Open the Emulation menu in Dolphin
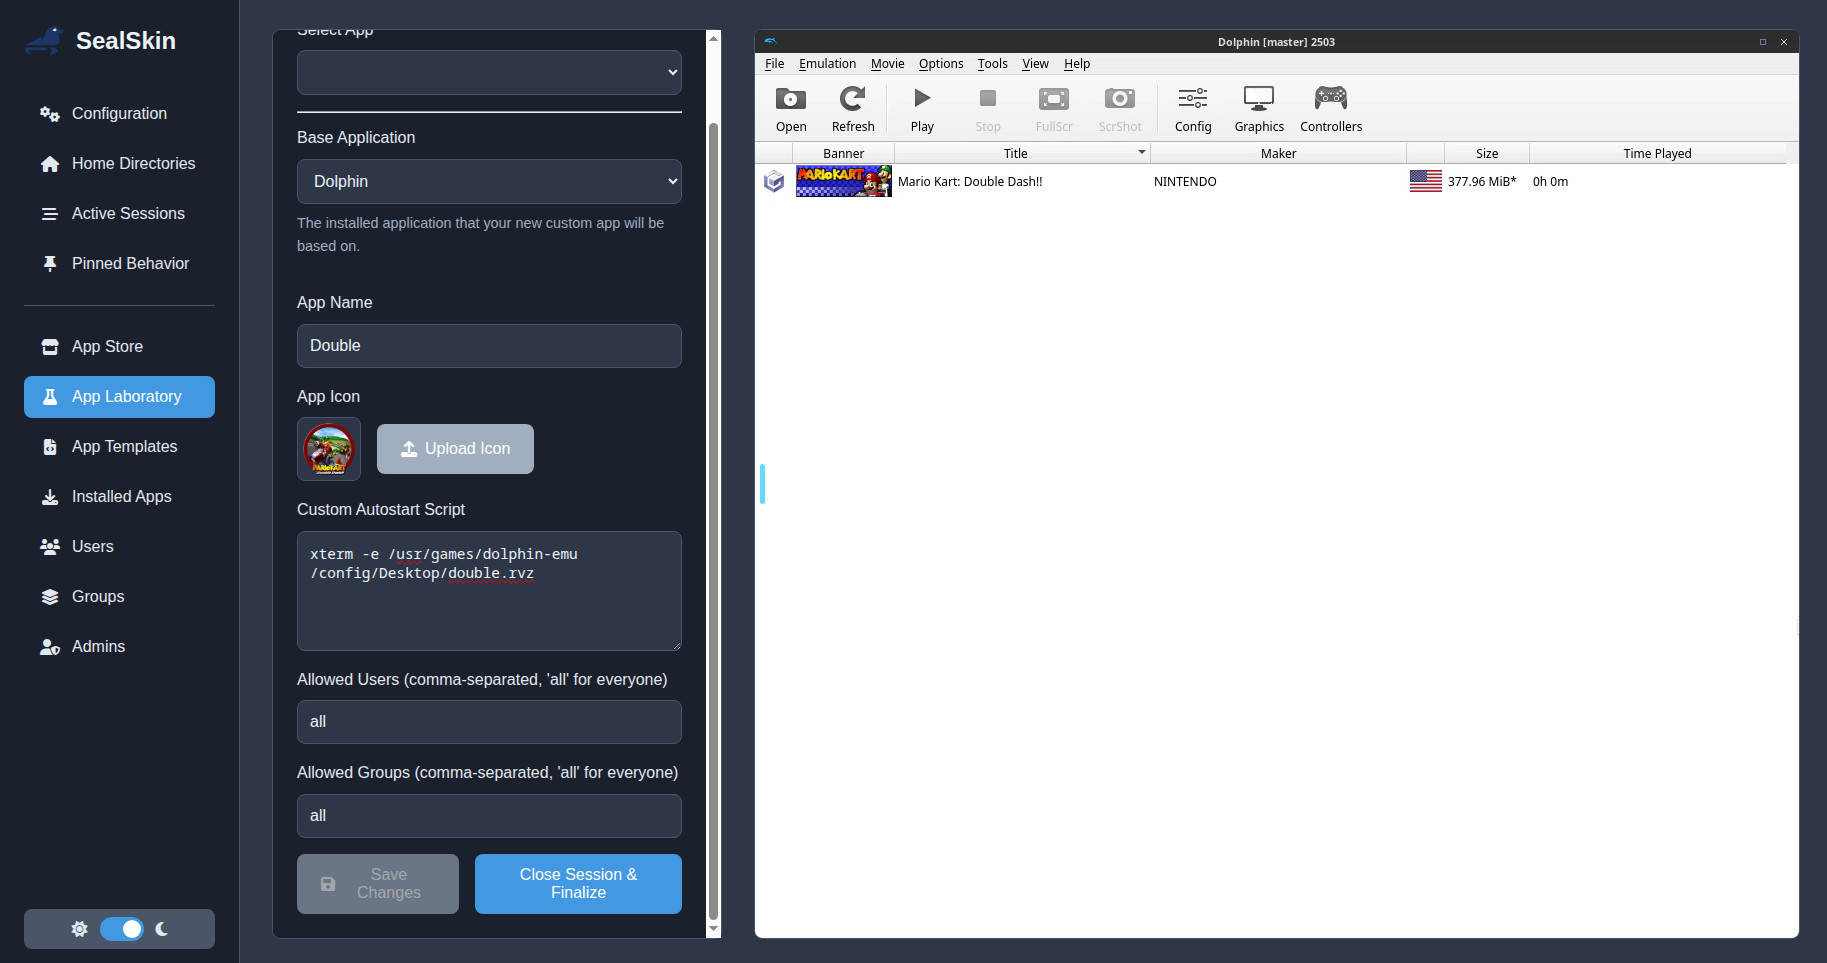Viewport: 1827px width, 963px height. coord(827,63)
